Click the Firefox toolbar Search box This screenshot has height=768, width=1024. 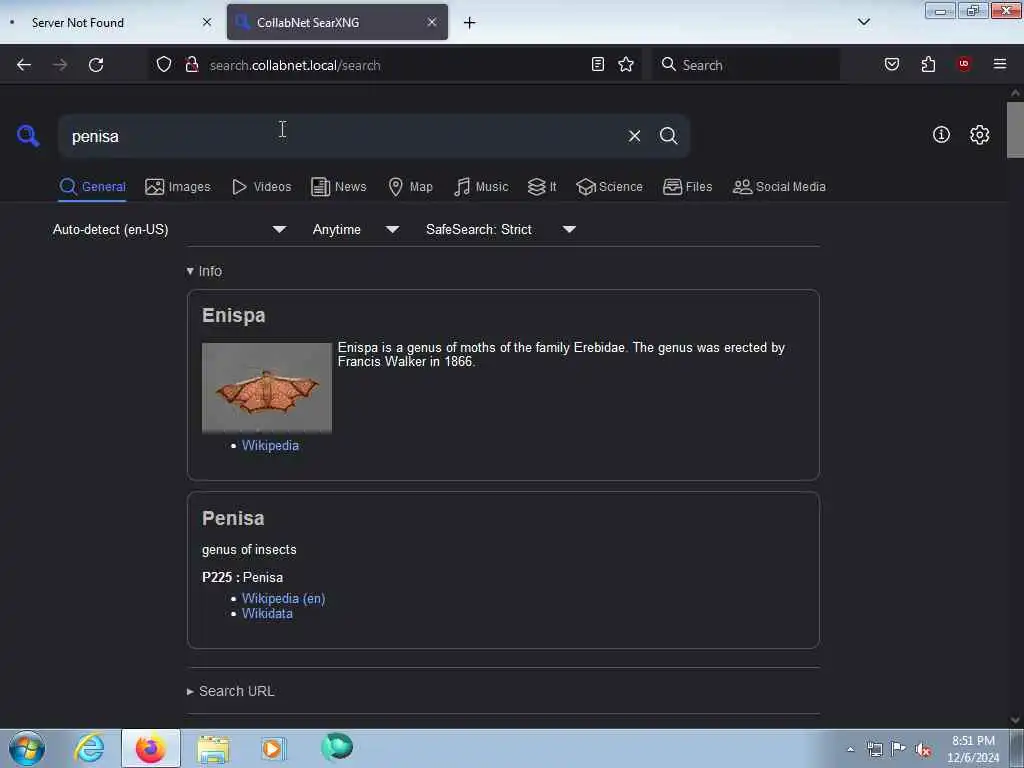pos(746,65)
